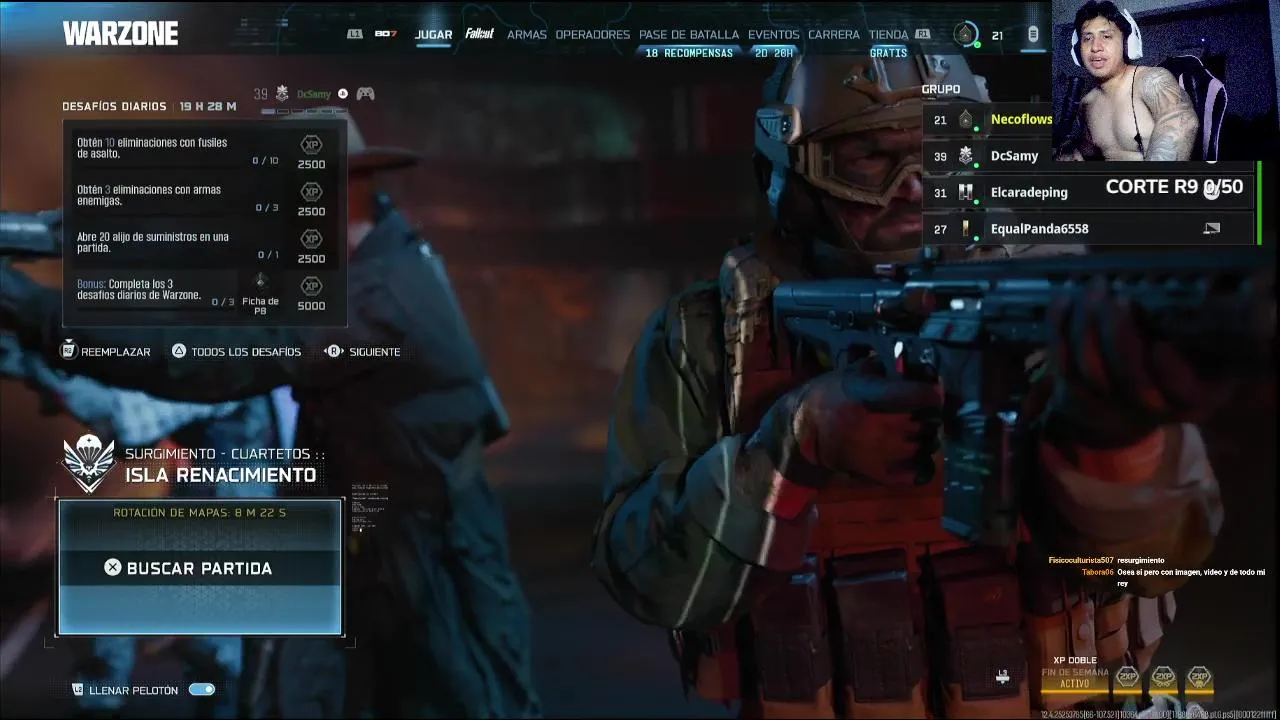
Task: Select the Fallout event tab logo
Action: pos(480,34)
